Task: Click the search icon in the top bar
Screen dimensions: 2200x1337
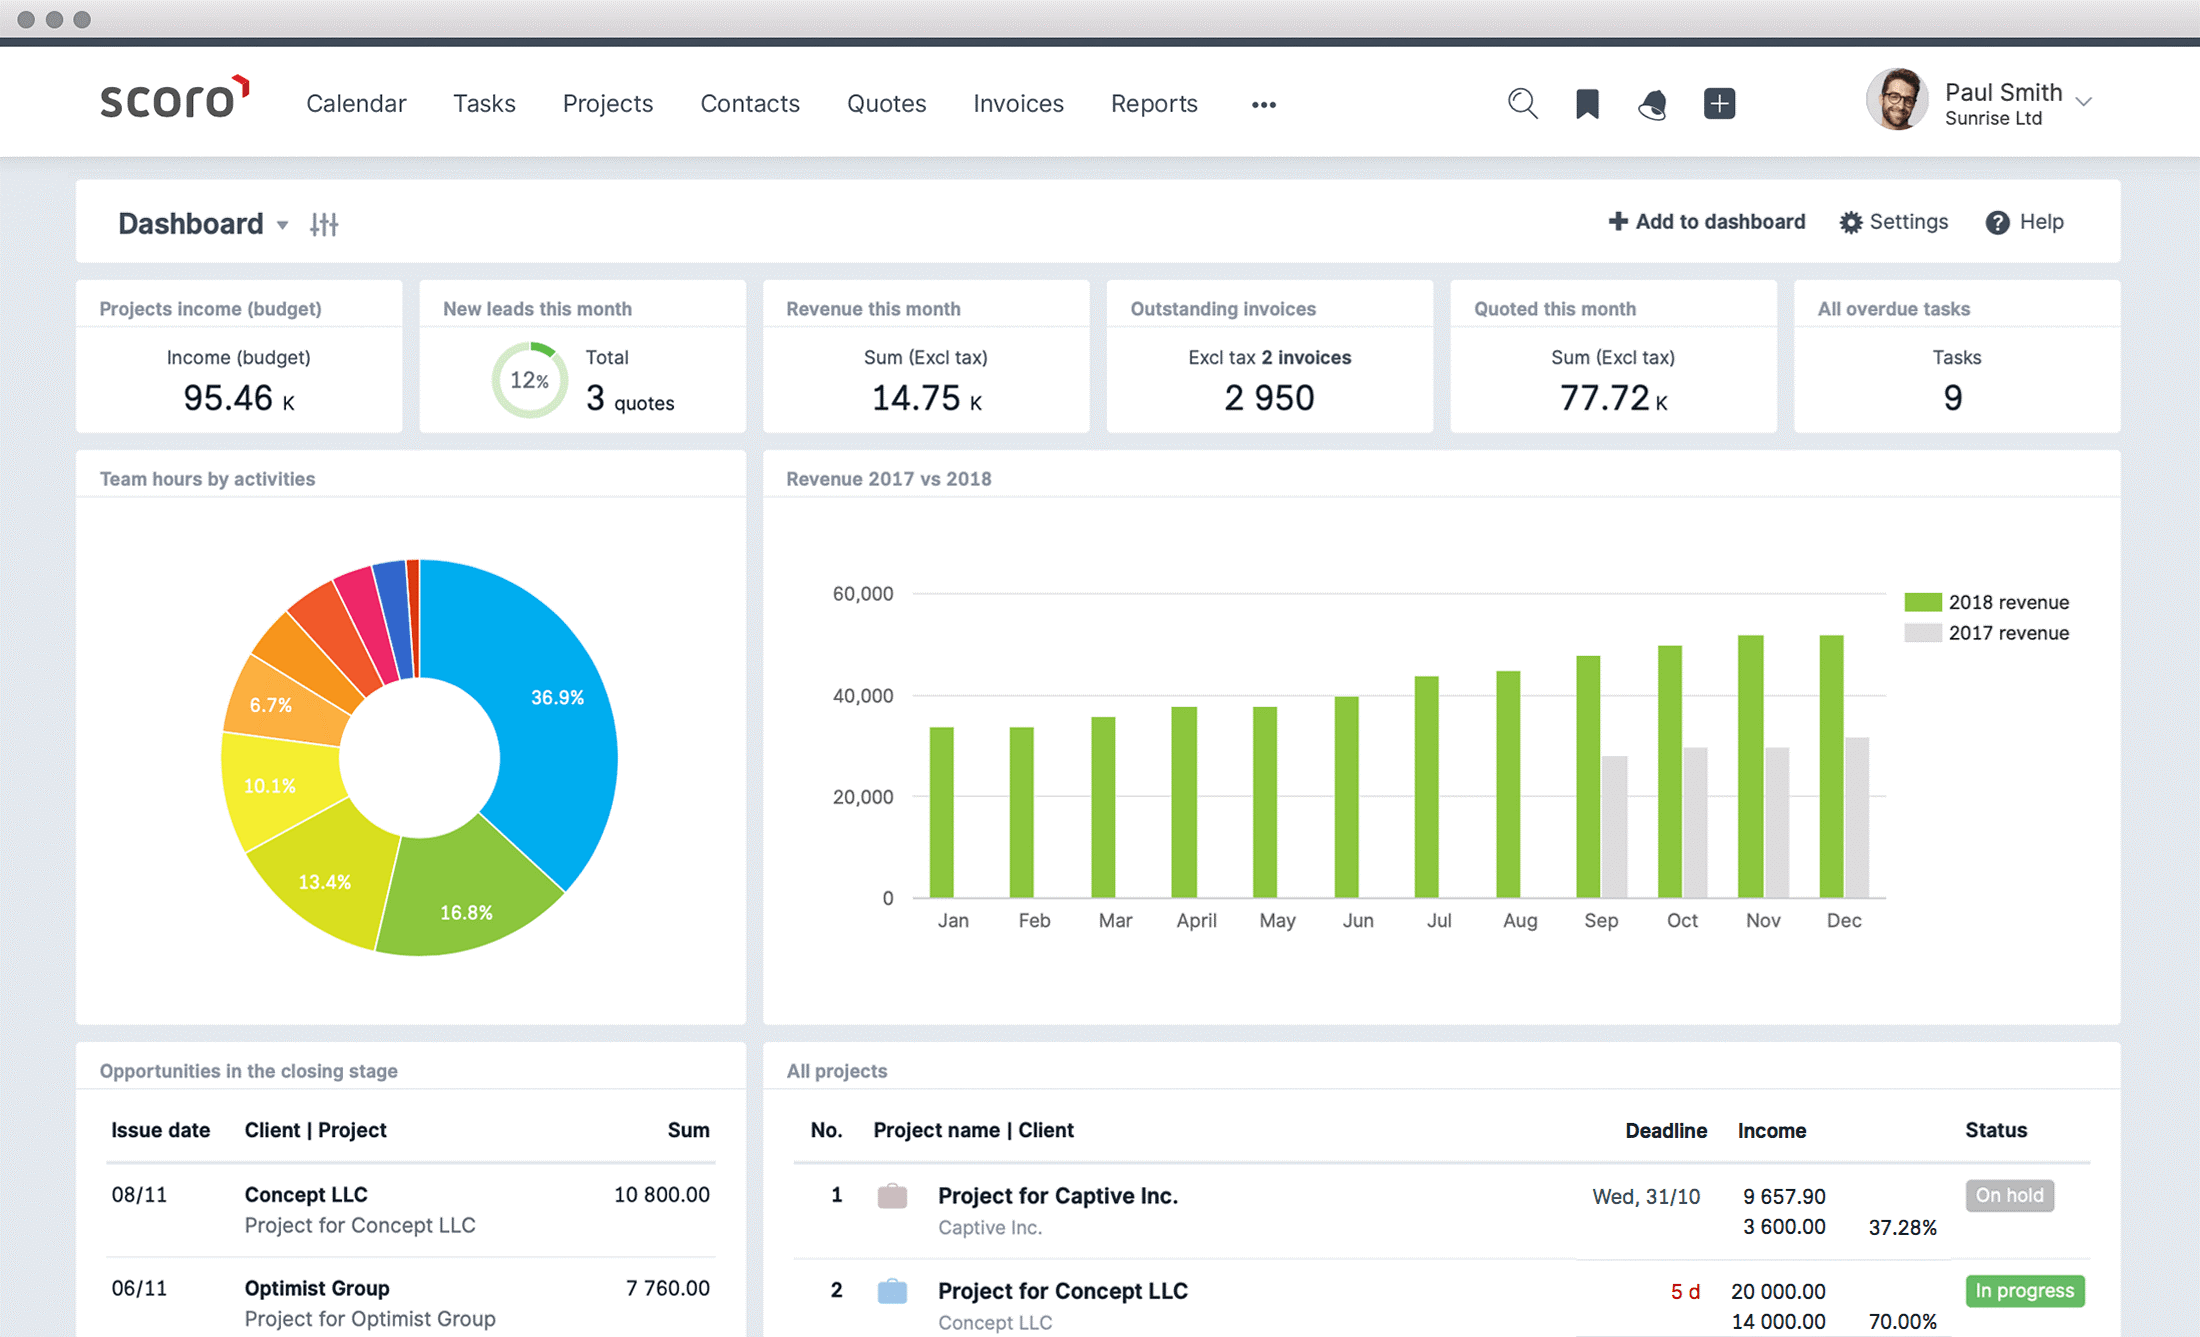Action: [x=1520, y=102]
